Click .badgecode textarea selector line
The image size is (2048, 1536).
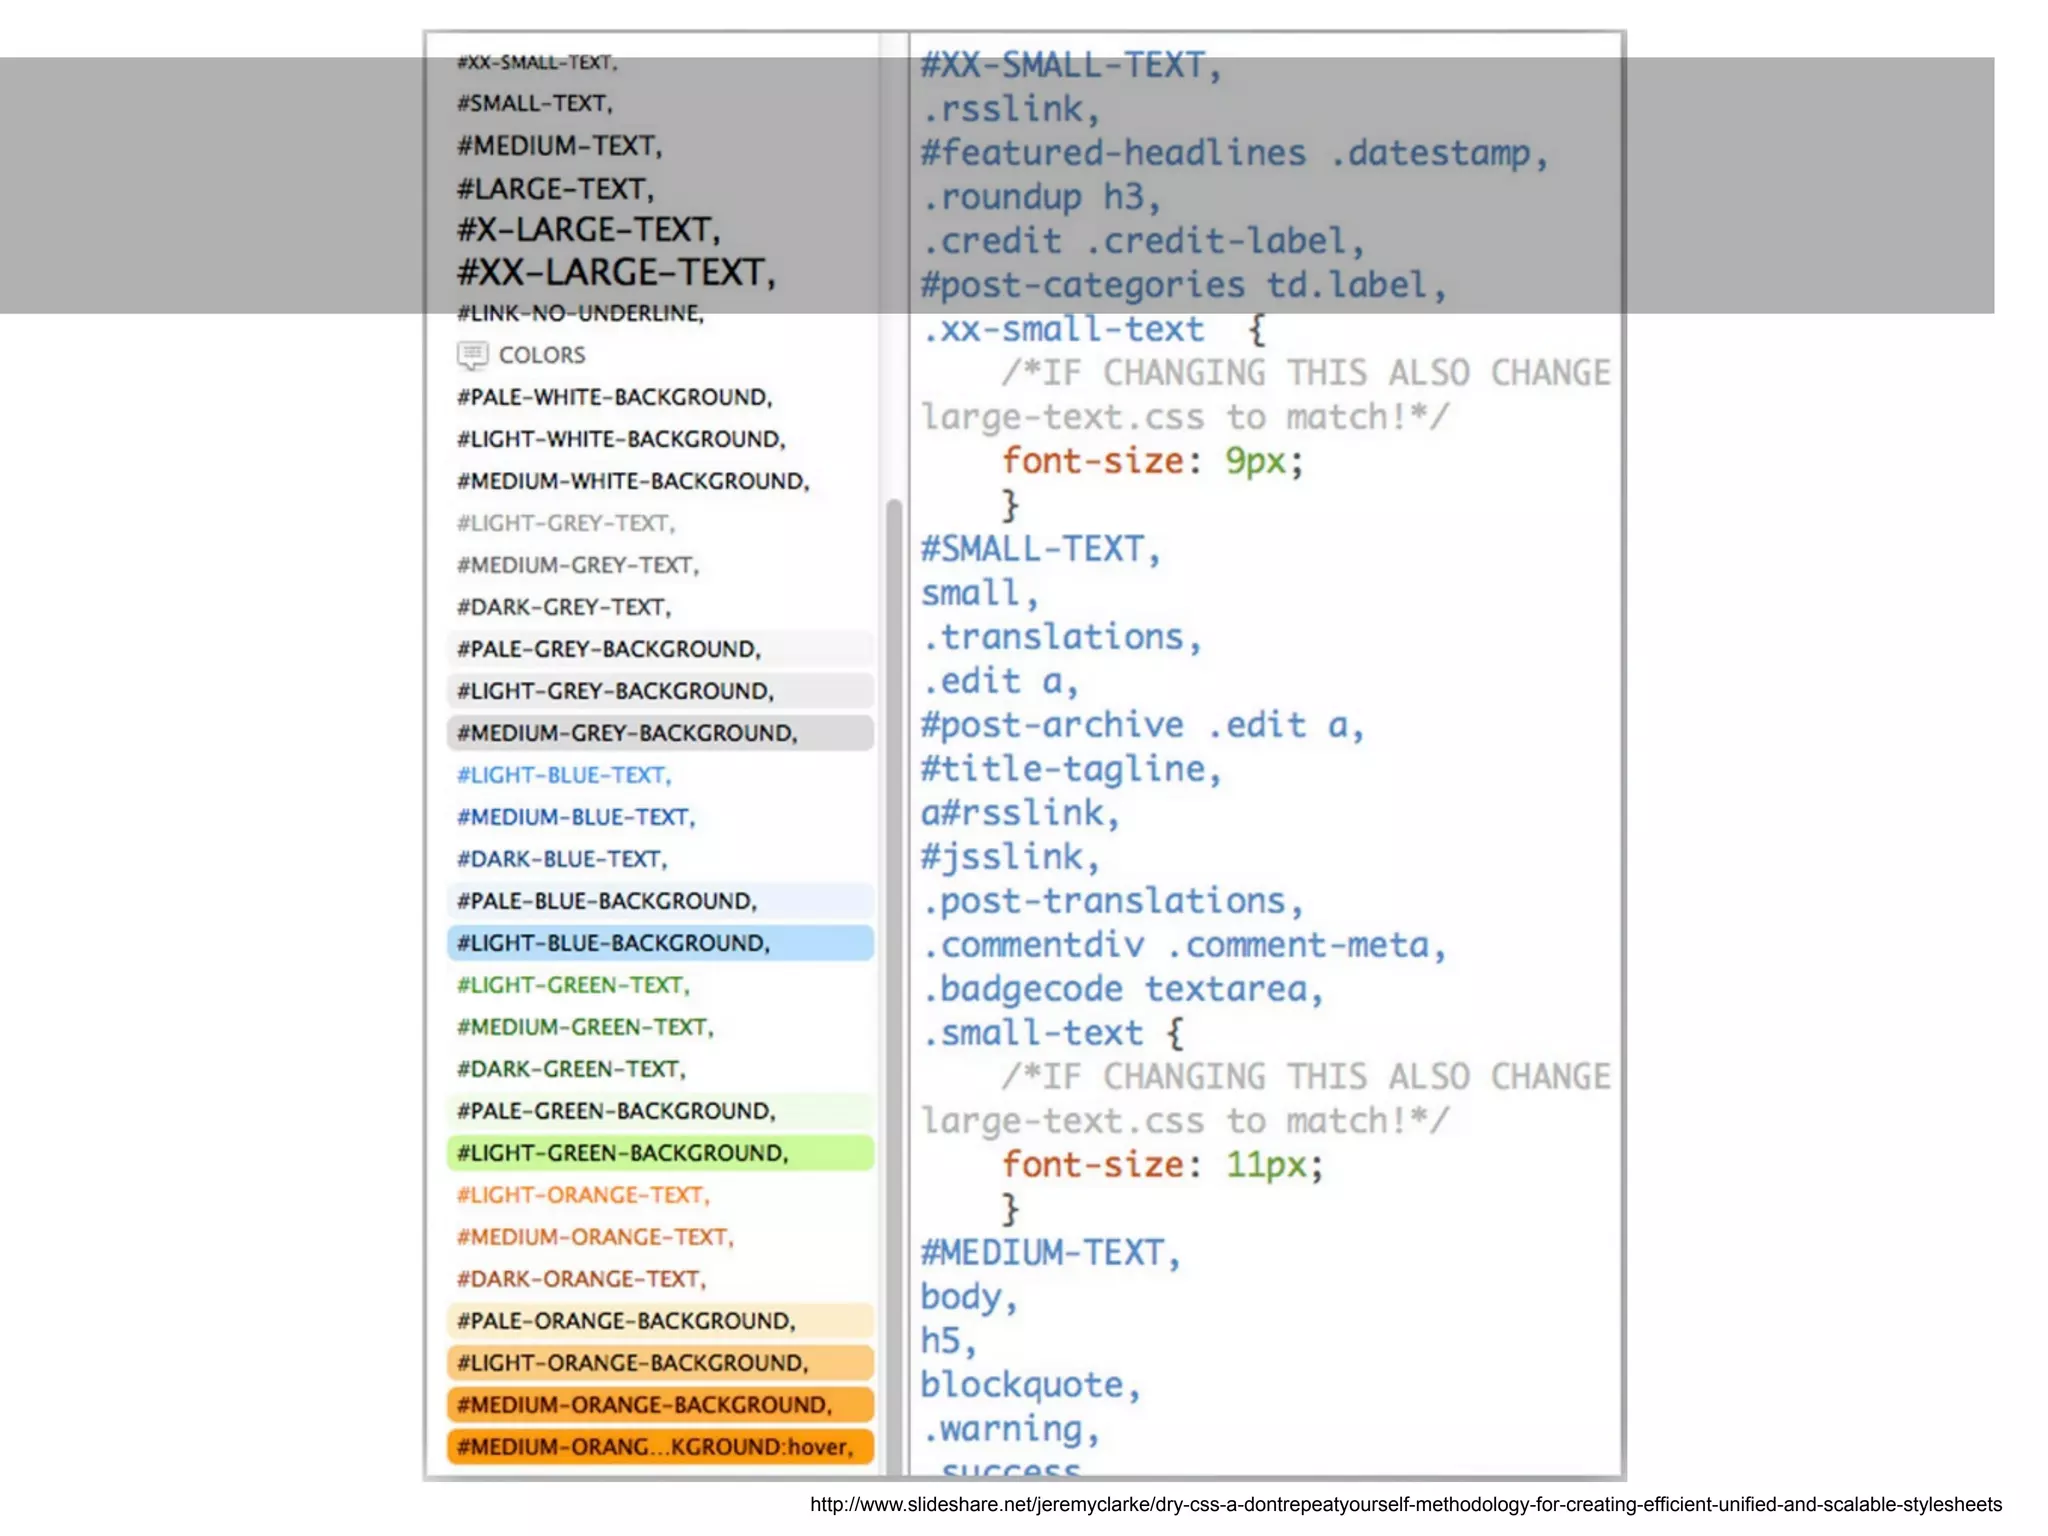tap(1122, 989)
